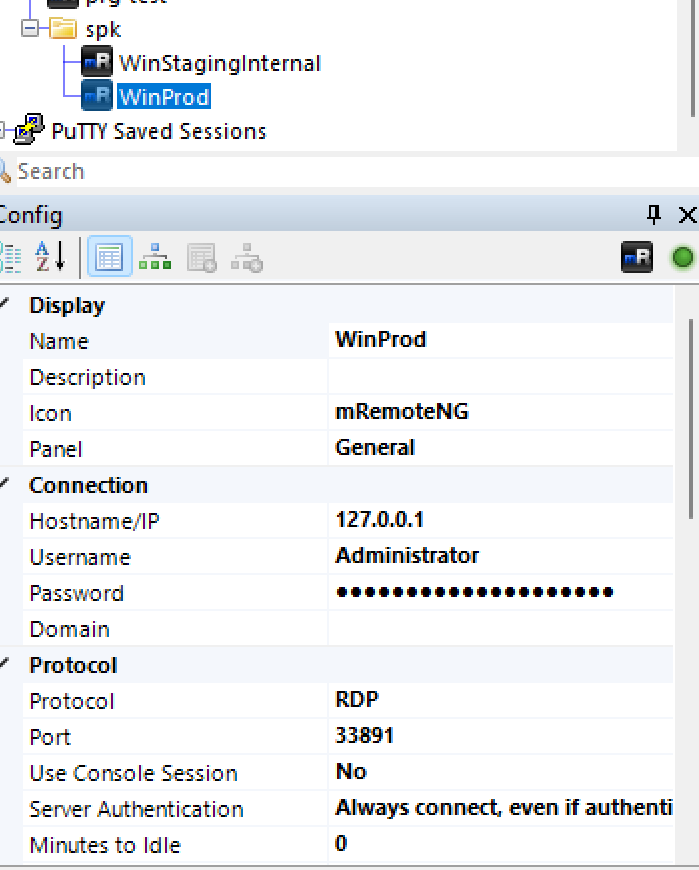
Task: Click the PuTTY Saved Sessions icon
Action: tap(29, 129)
